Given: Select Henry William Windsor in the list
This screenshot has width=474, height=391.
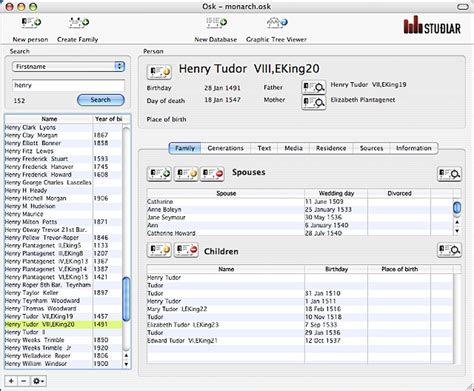Looking at the screenshot, I should point(63,364).
